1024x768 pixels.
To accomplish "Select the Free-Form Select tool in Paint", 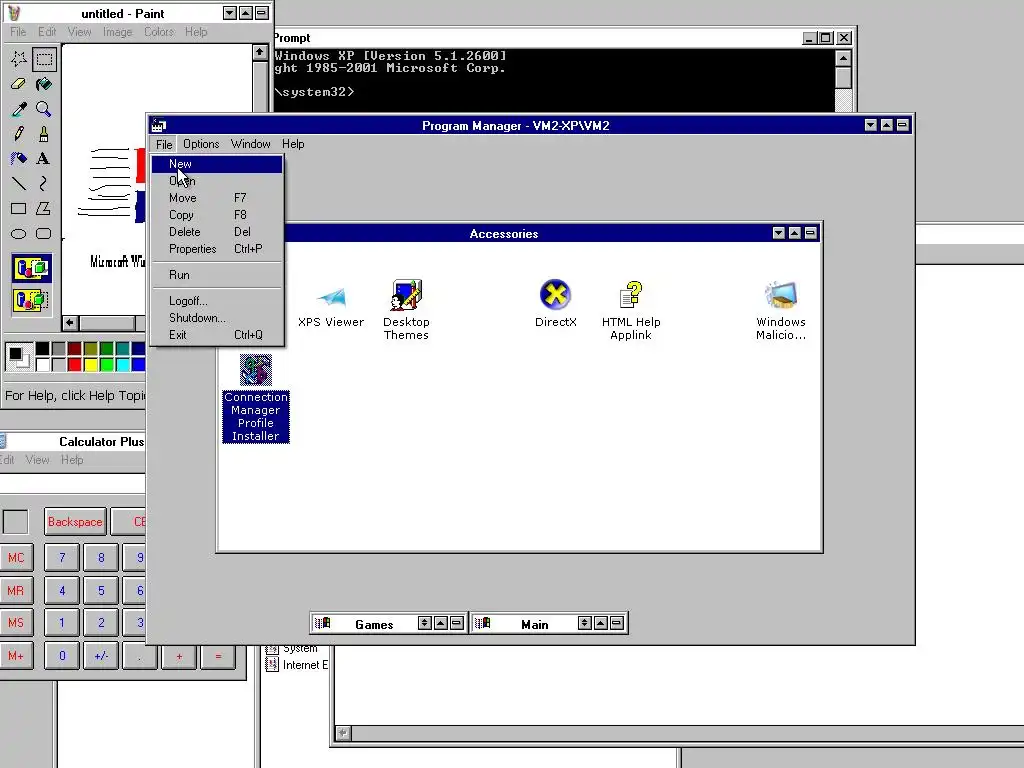I will pos(19,59).
